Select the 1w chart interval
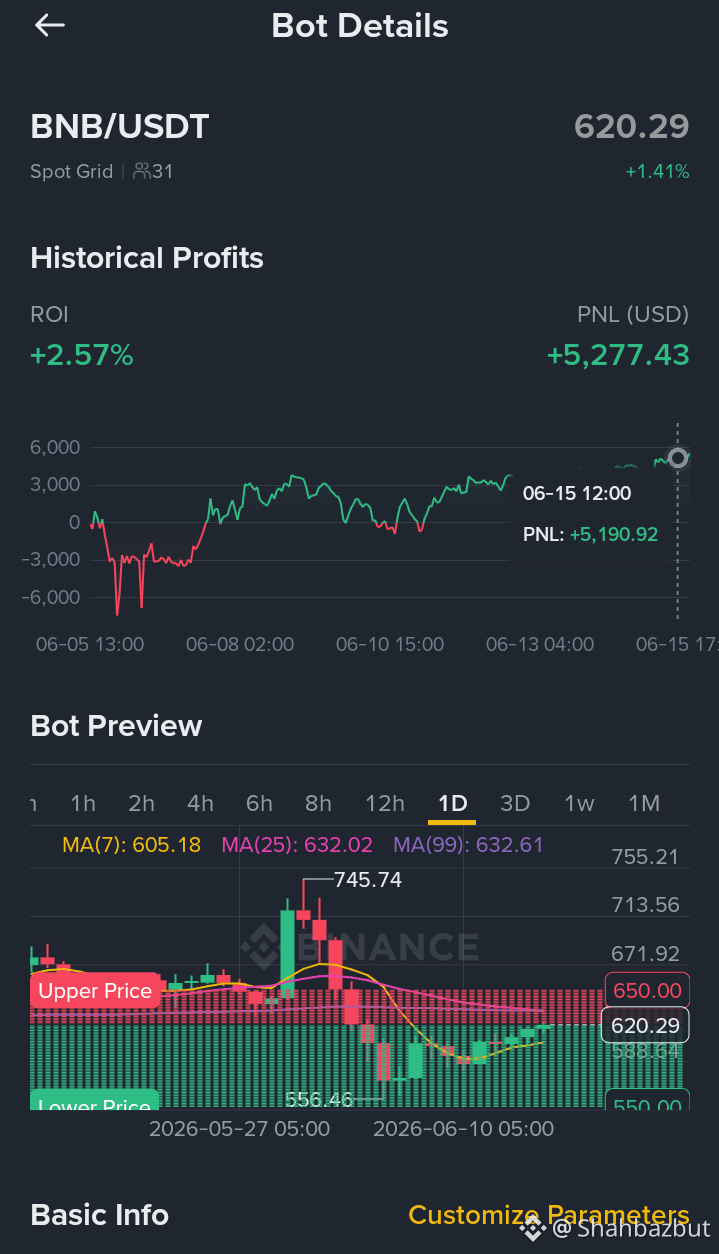The width and height of the screenshot is (719, 1254). click(x=579, y=803)
